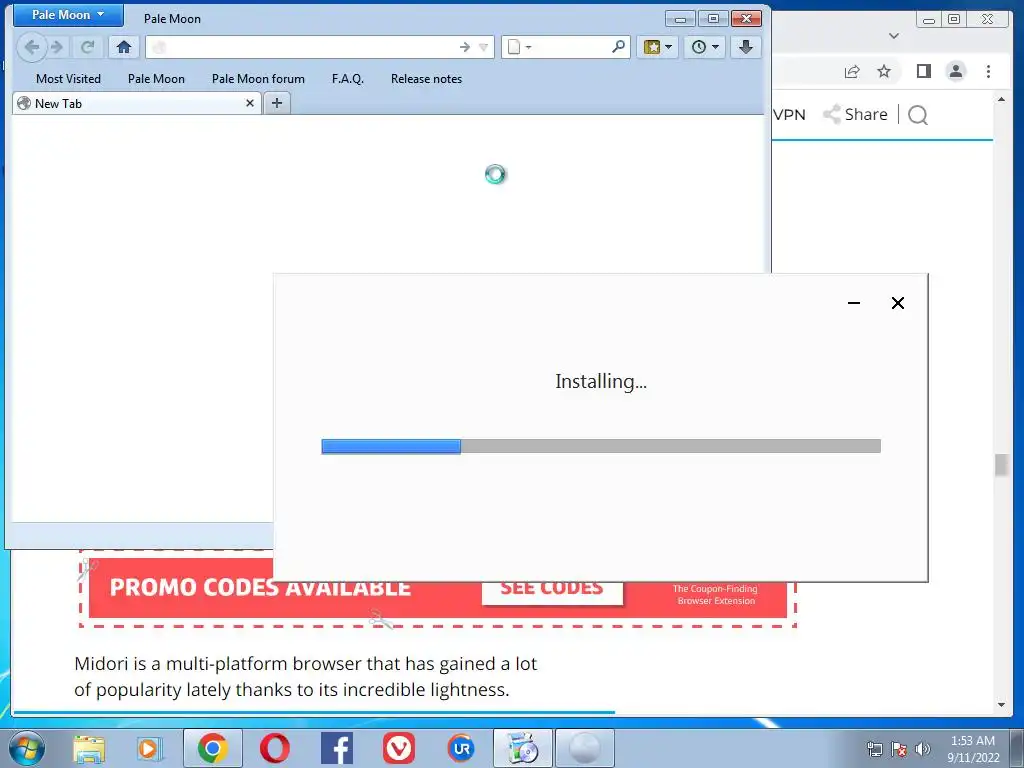Go back using Pale Moon back arrow

coord(30,47)
